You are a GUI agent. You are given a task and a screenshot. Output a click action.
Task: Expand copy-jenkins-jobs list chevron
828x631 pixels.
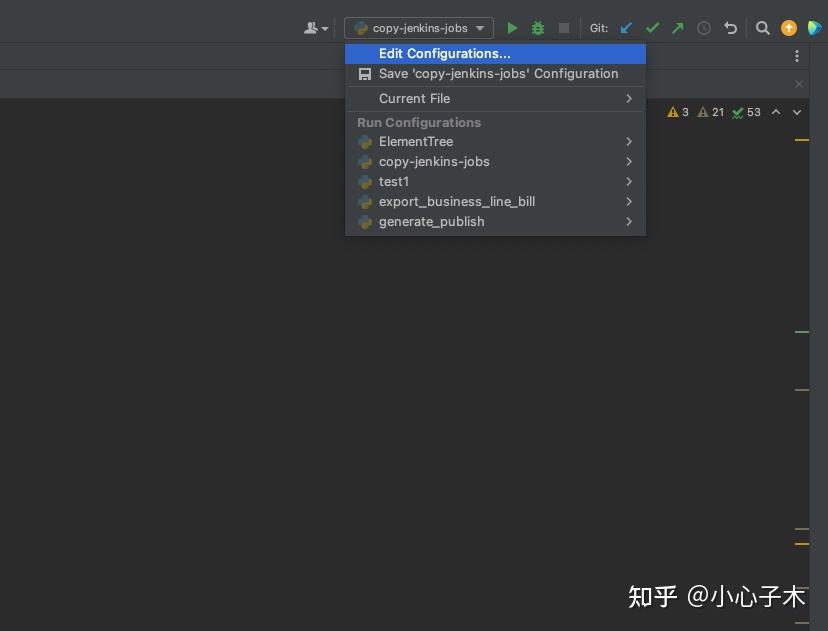pyautogui.click(x=628, y=162)
